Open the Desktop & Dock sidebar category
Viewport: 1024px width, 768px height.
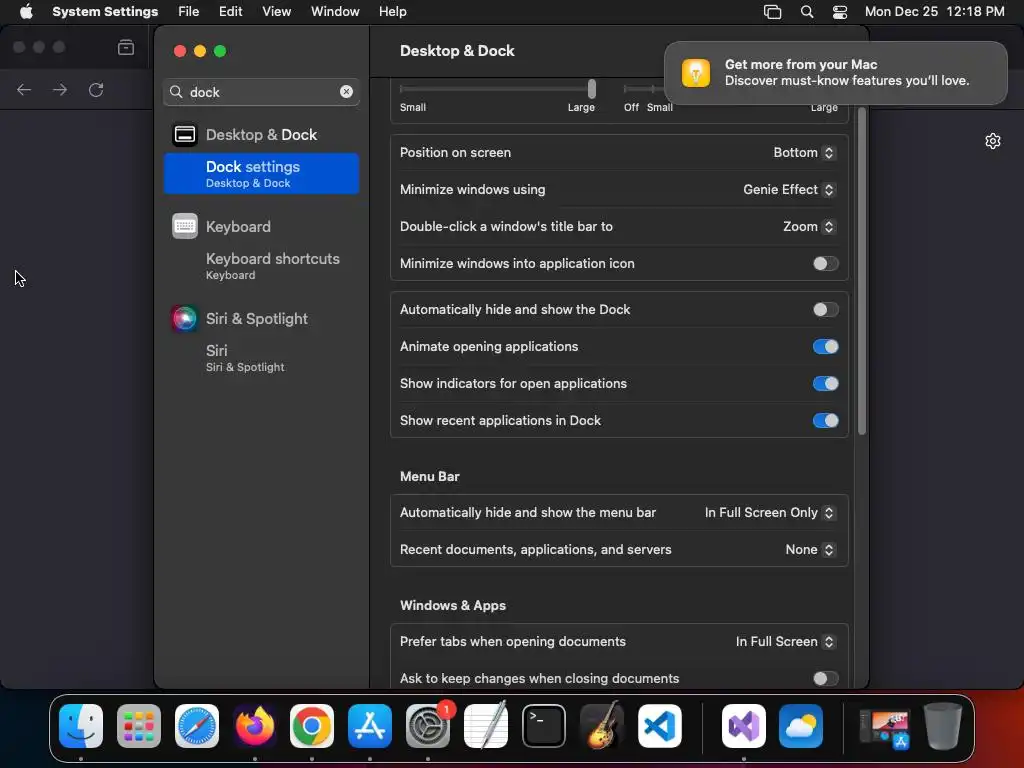(x=261, y=135)
